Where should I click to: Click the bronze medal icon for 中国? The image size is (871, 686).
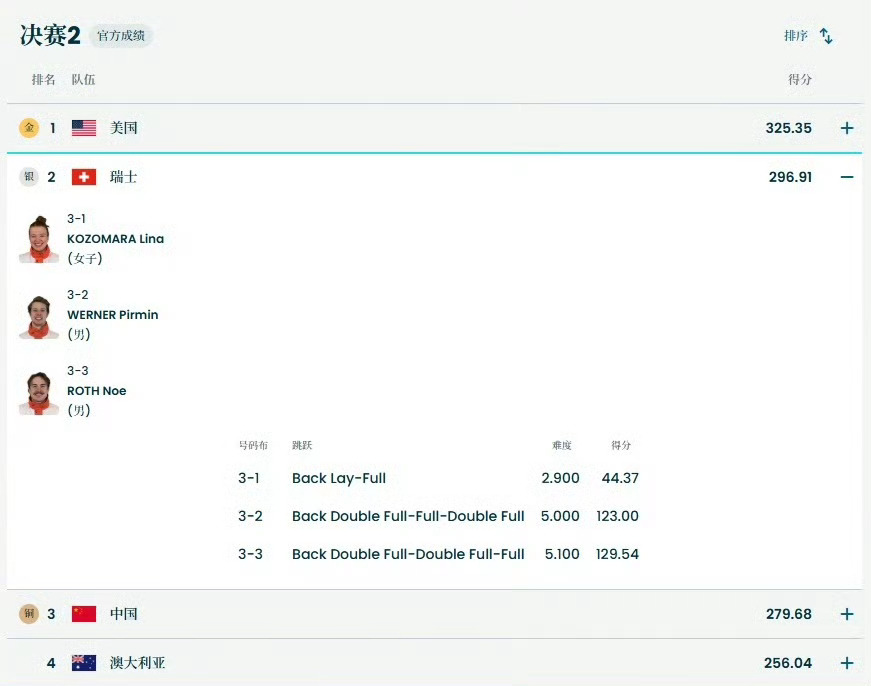click(x=29, y=614)
